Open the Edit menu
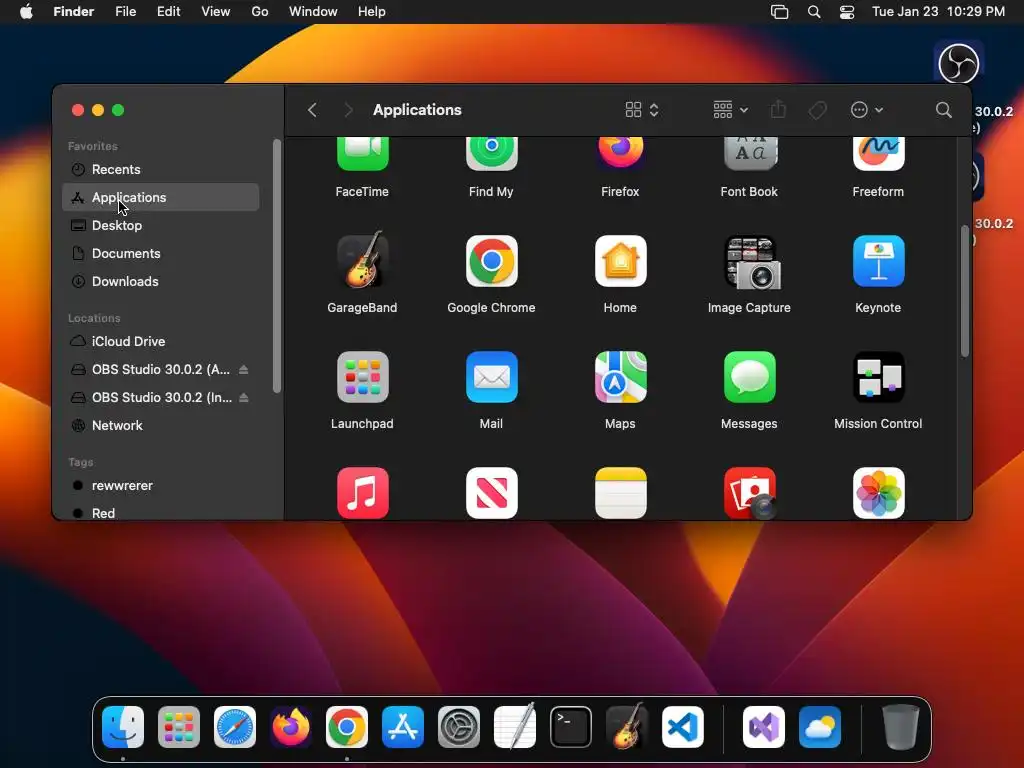This screenshot has height=768, width=1024. point(168,12)
